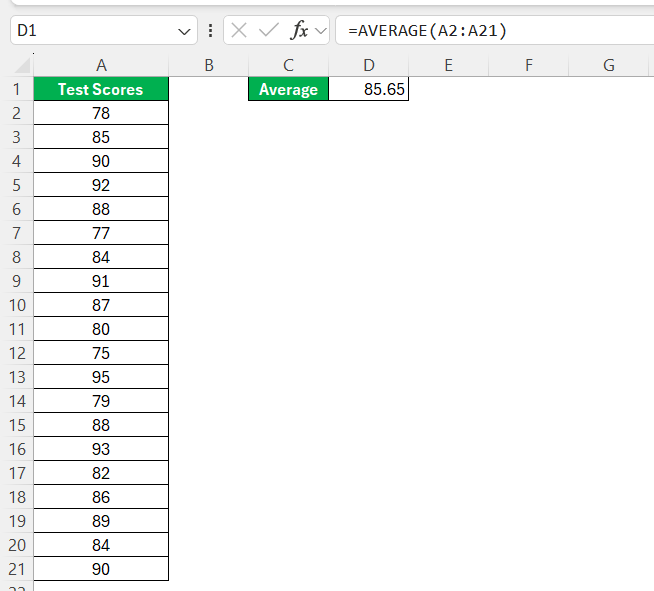Select row 2 header
The height and width of the screenshot is (591, 654).
tap(17, 113)
